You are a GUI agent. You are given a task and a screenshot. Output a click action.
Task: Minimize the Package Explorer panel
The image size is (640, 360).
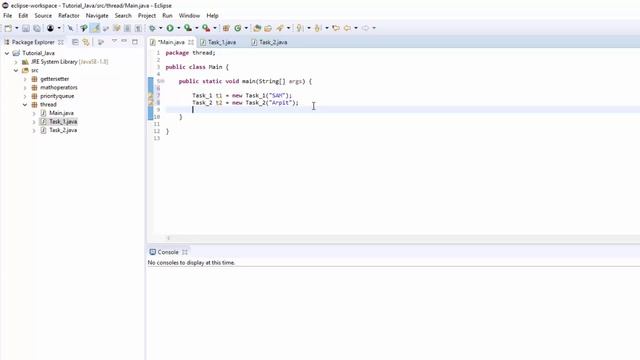pos(124,42)
